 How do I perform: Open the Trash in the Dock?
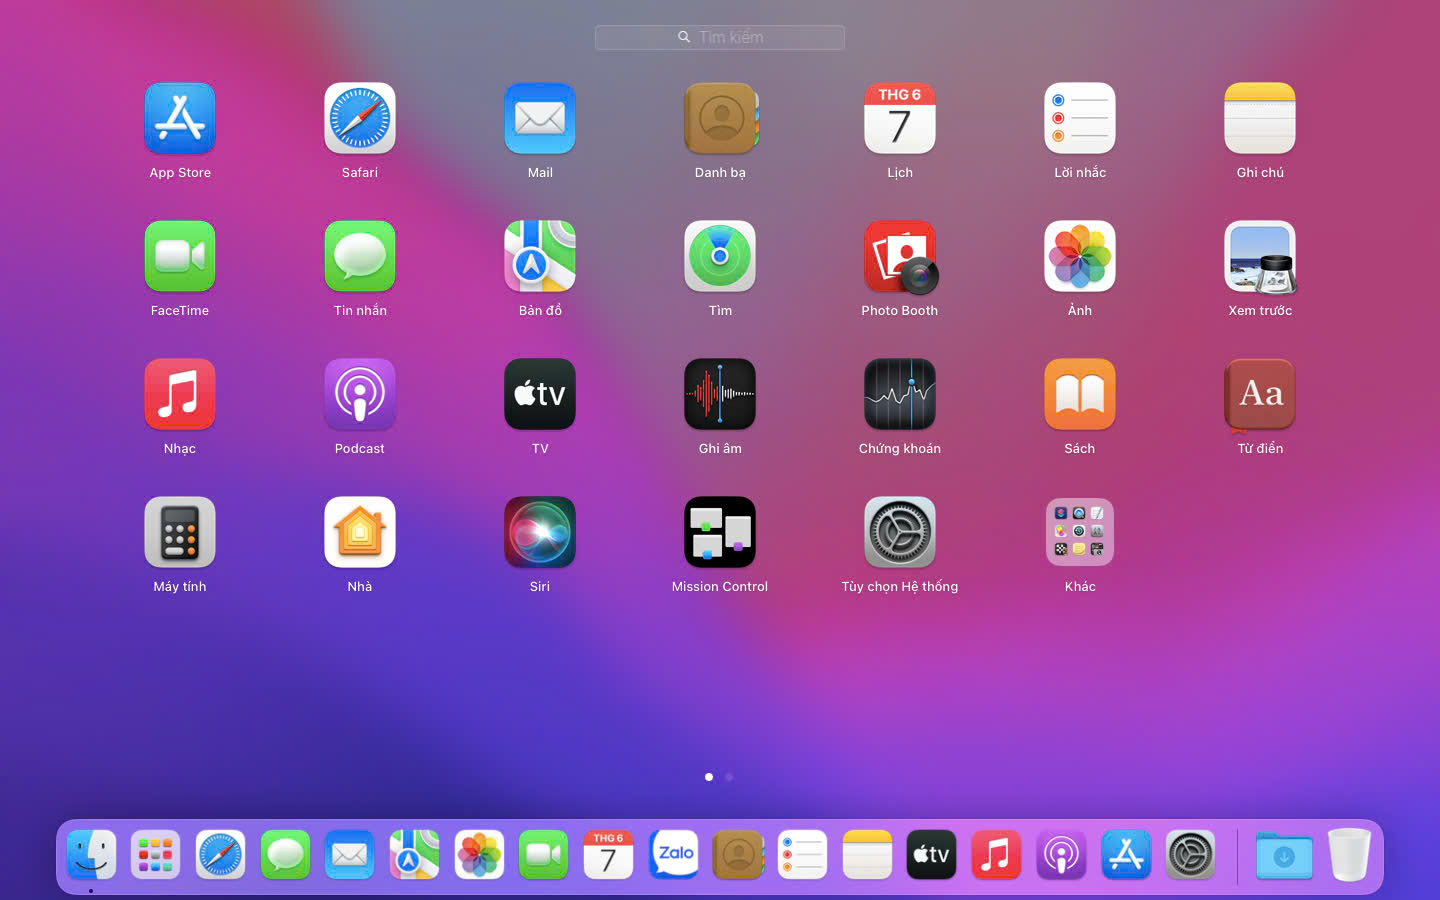[x=1349, y=855]
